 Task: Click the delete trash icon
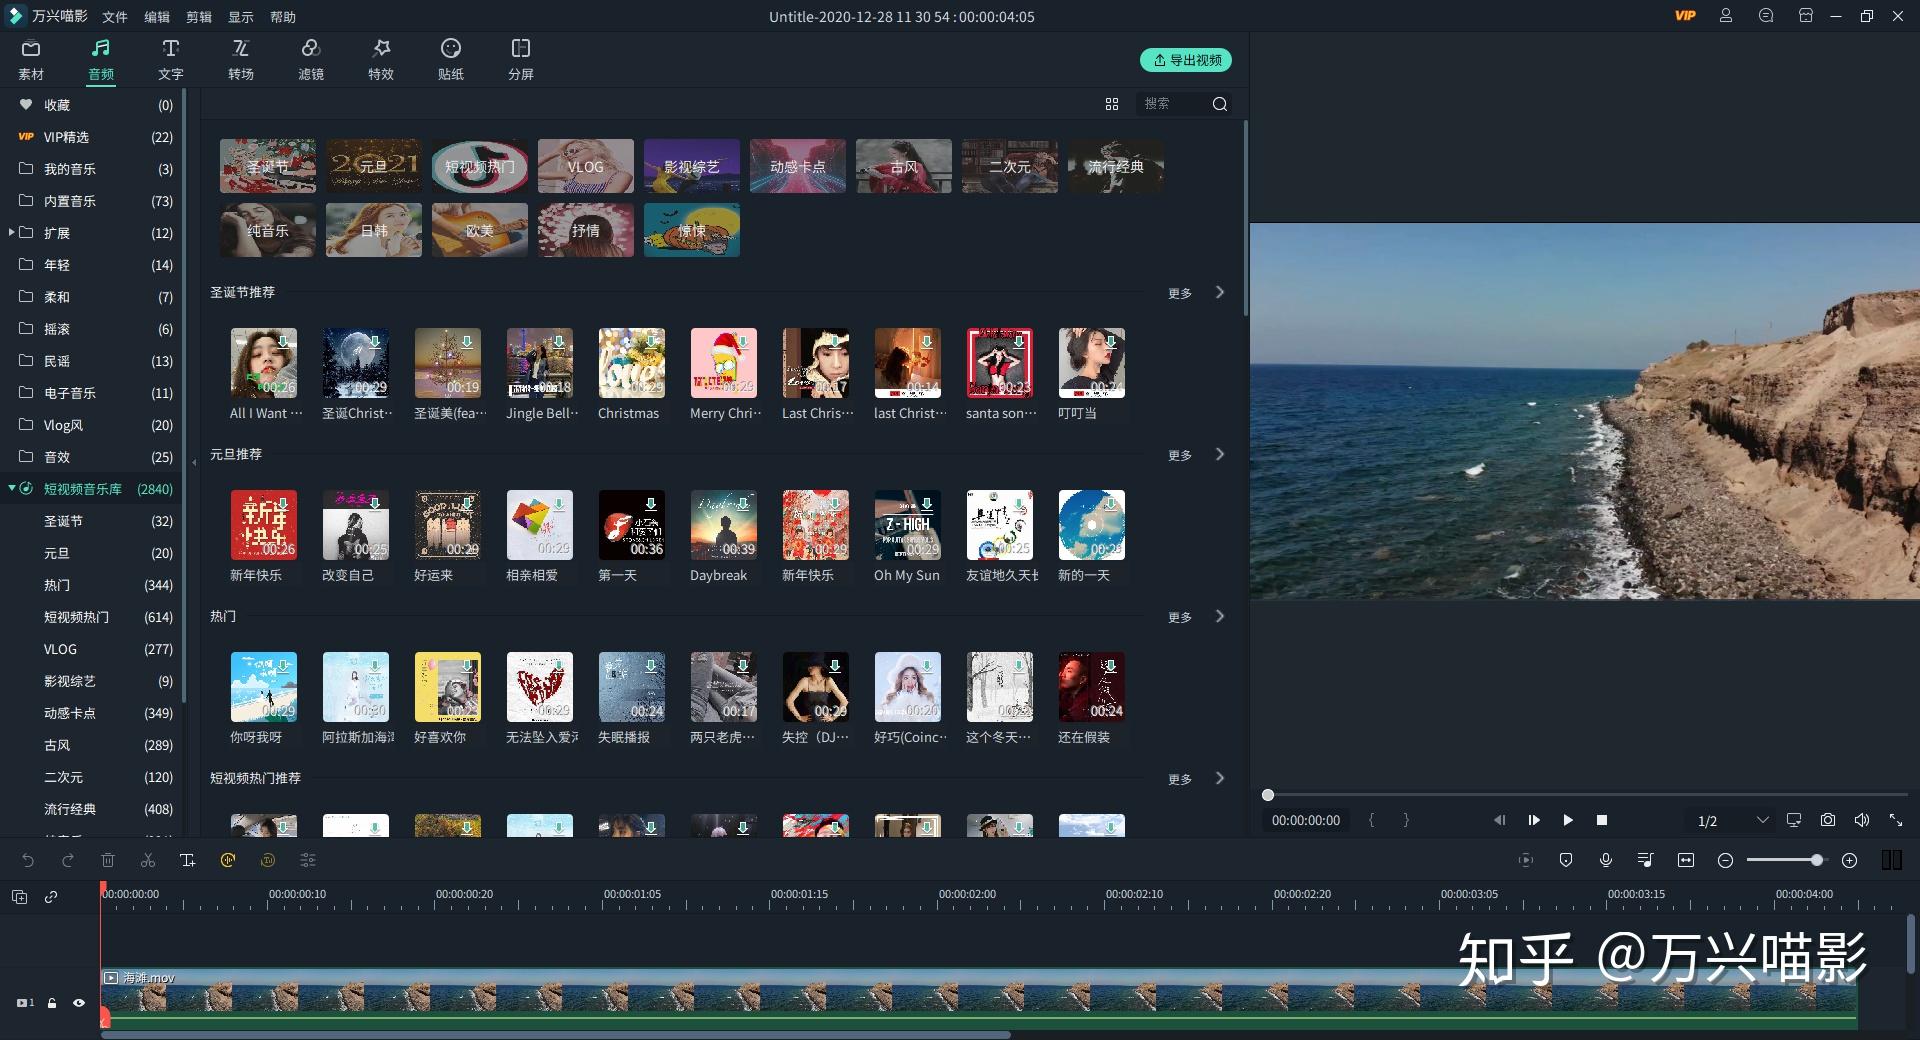point(108,860)
